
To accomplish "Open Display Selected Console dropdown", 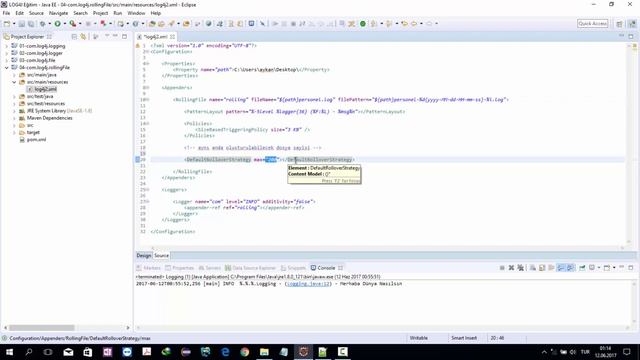I will 599,268.
